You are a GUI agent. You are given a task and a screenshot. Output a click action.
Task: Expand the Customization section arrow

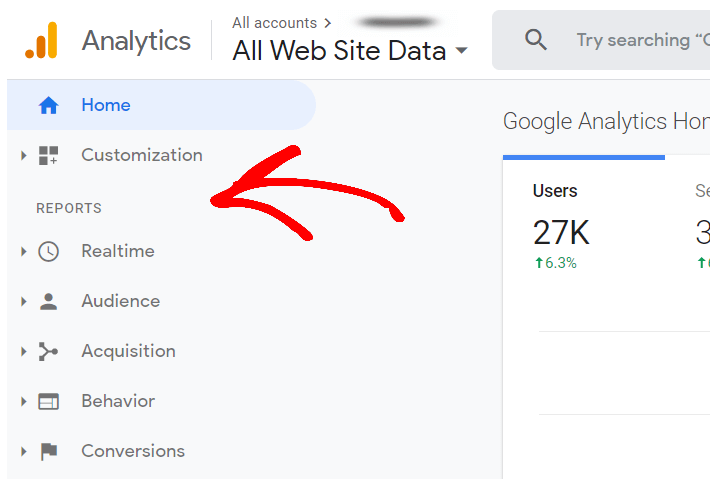coord(24,156)
